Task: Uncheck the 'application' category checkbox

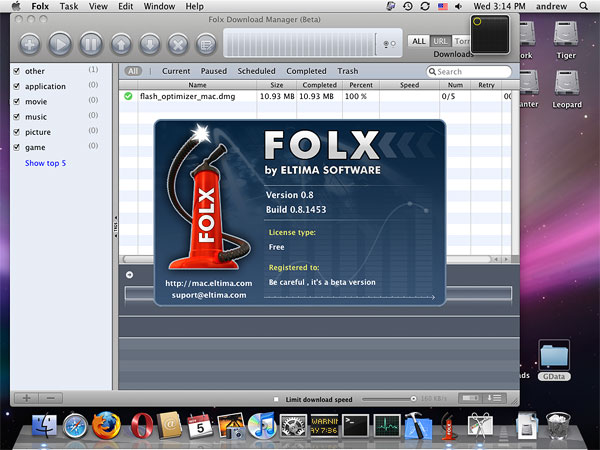Action: pos(16,86)
